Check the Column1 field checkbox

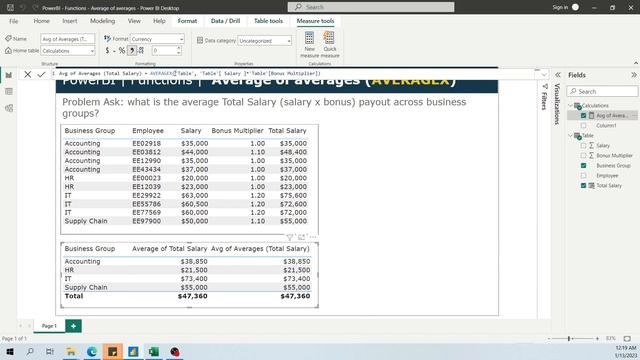click(583, 126)
